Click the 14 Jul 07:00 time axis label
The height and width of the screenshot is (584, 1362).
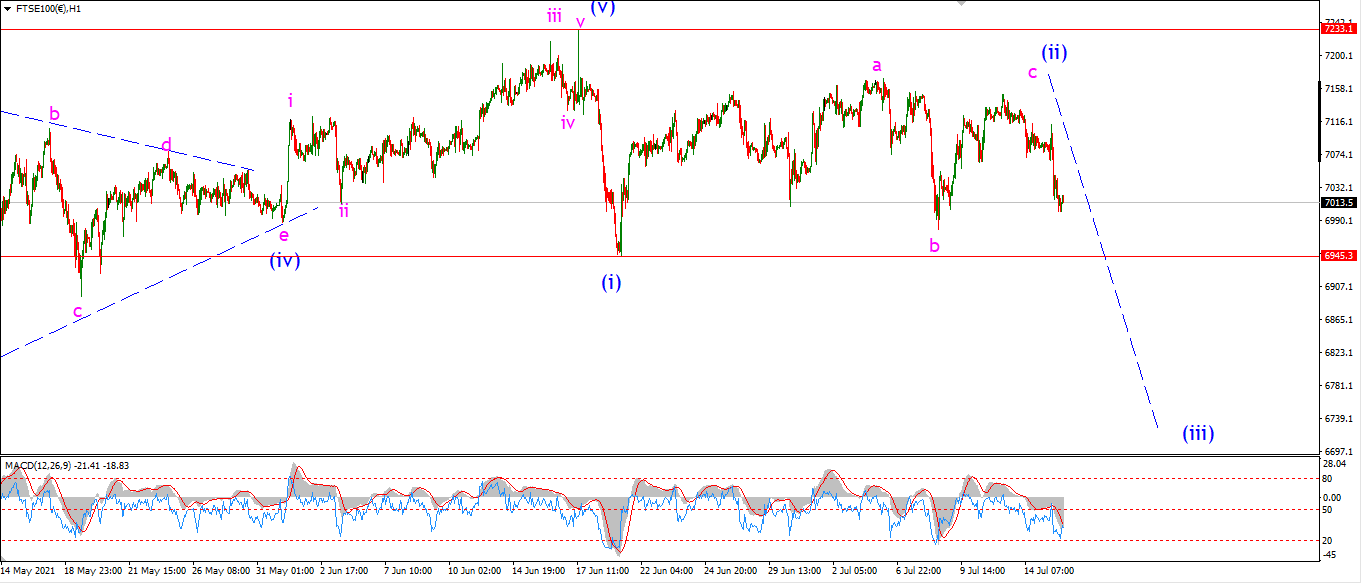pos(1051,571)
